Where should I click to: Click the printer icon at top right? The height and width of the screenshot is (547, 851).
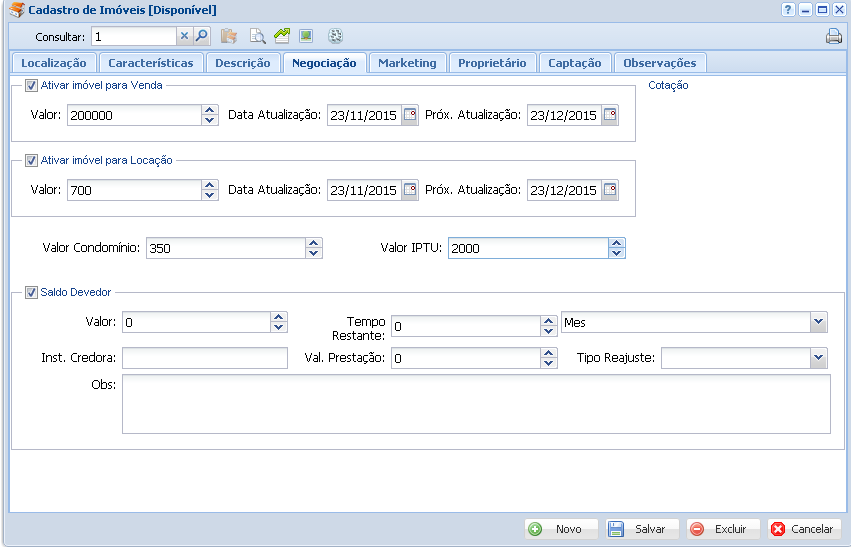click(x=833, y=37)
